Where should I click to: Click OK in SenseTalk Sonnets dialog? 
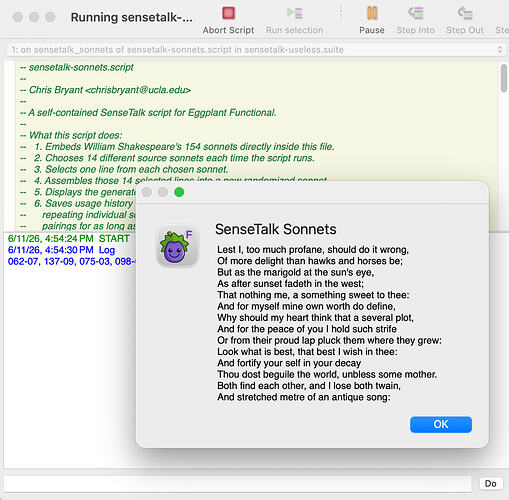coord(441,424)
